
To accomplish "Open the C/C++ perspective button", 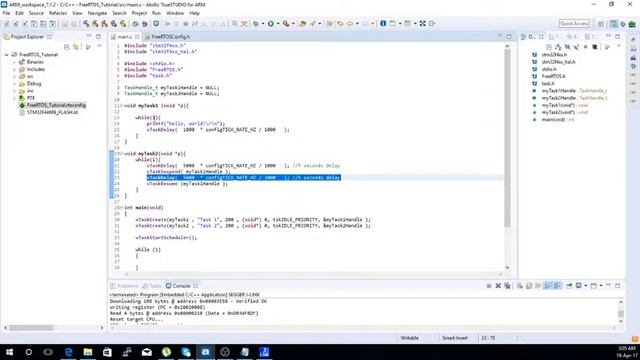I will click(613, 24).
